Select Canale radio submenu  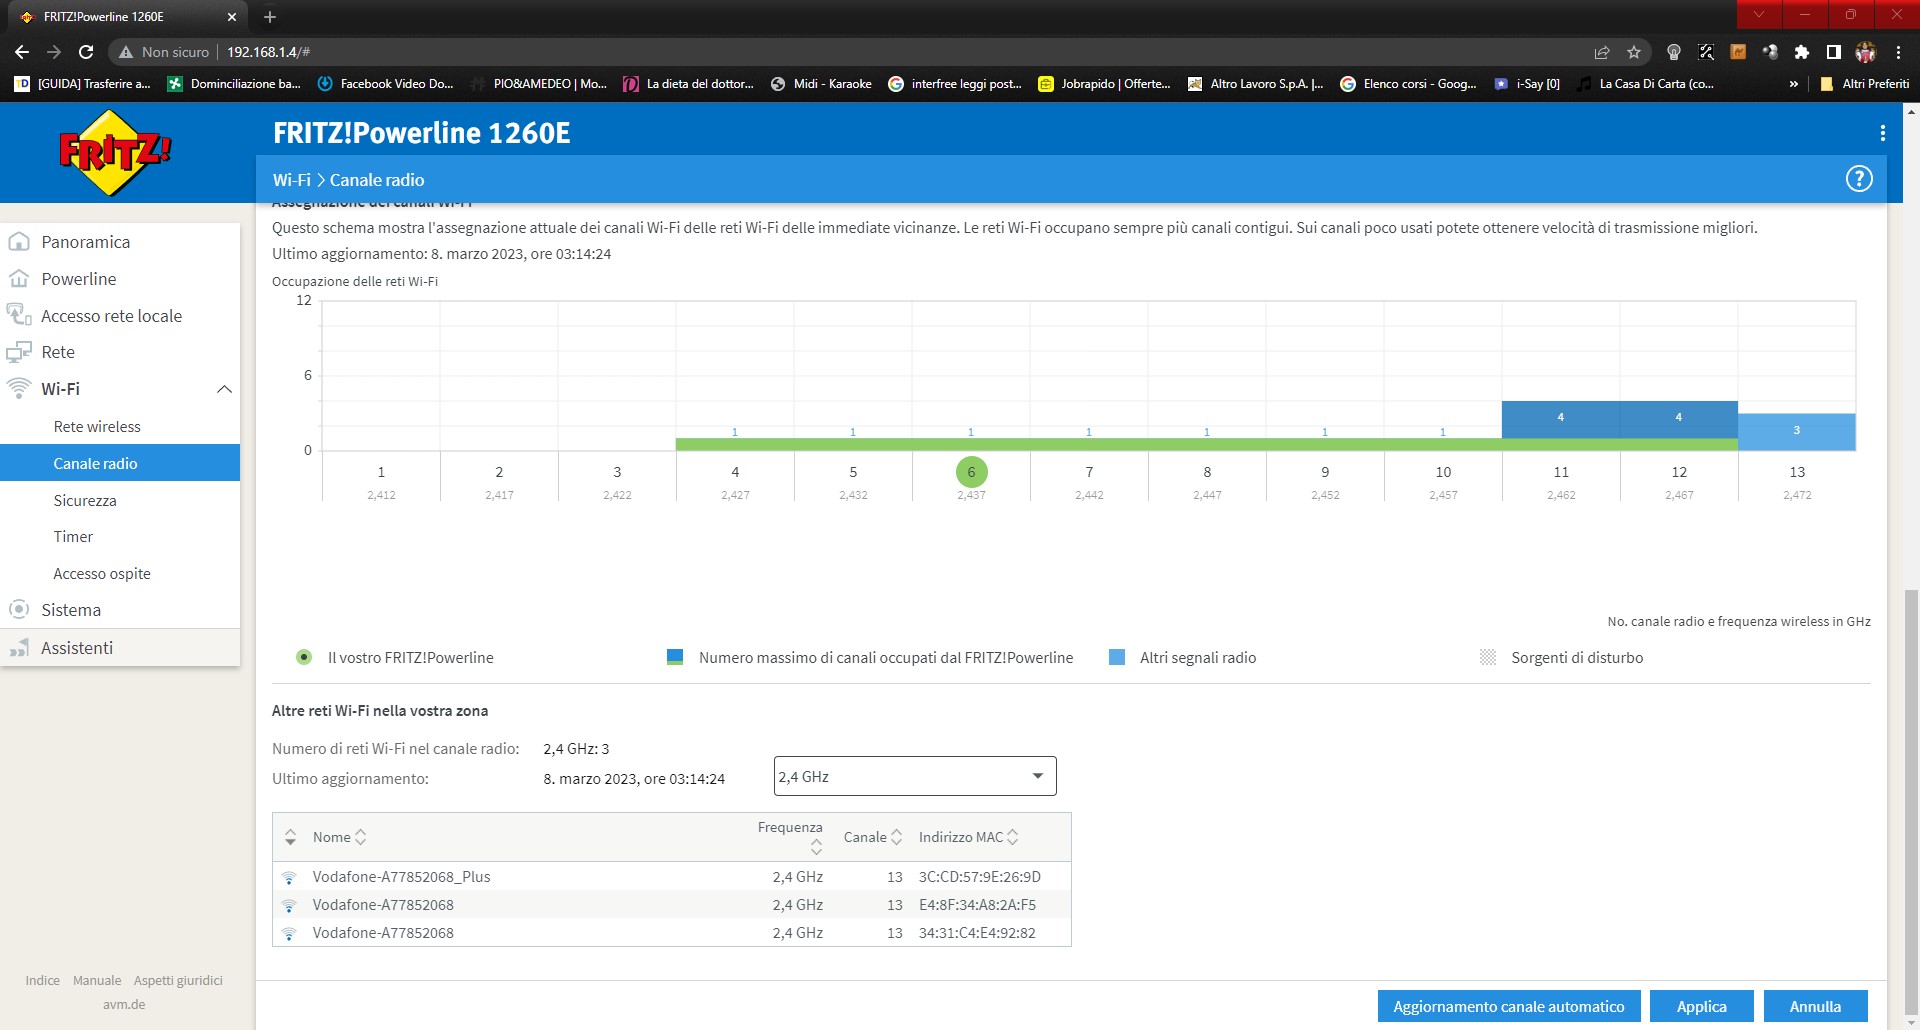[x=120, y=463]
